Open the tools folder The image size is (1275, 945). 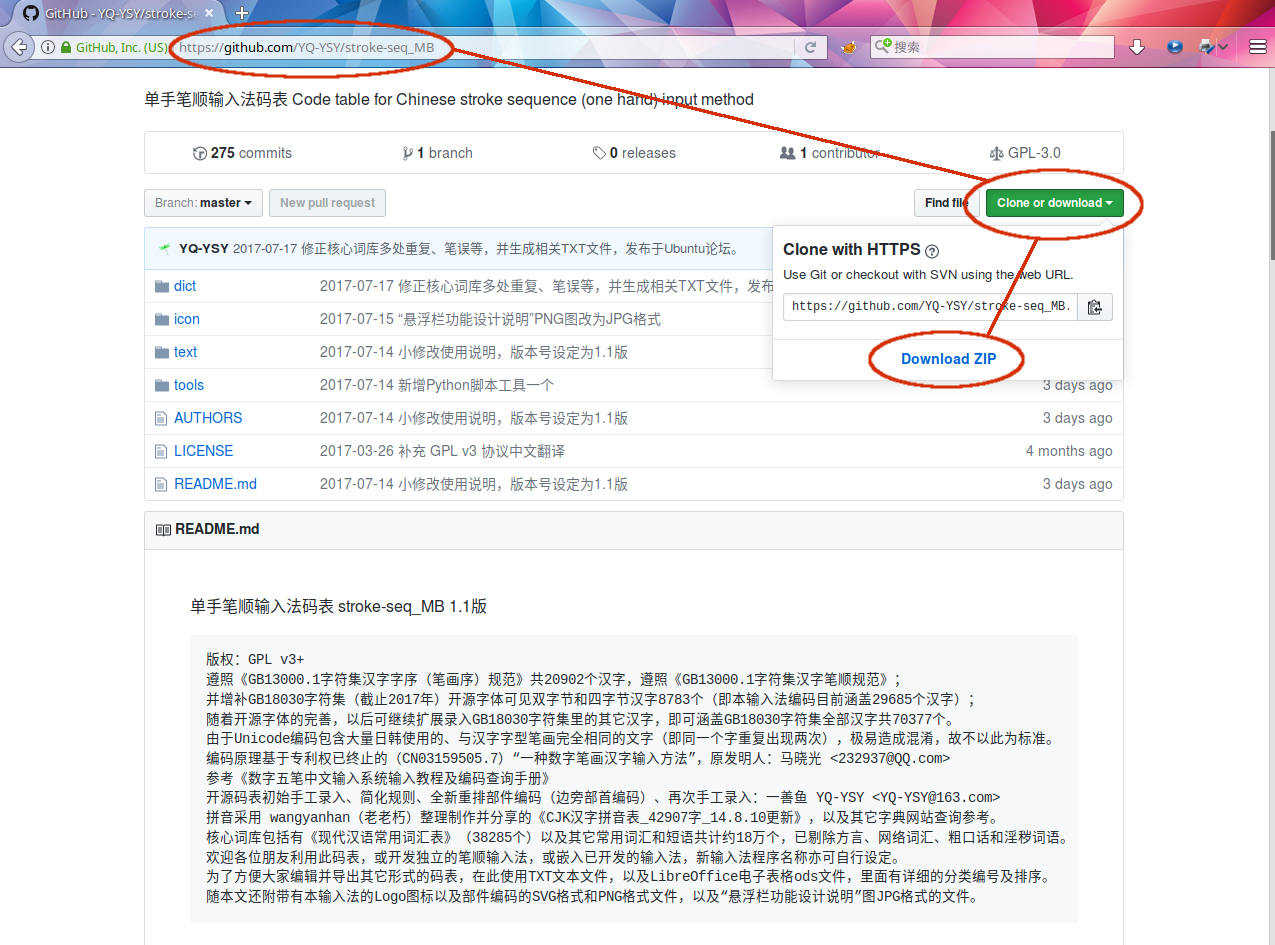(x=189, y=385)
